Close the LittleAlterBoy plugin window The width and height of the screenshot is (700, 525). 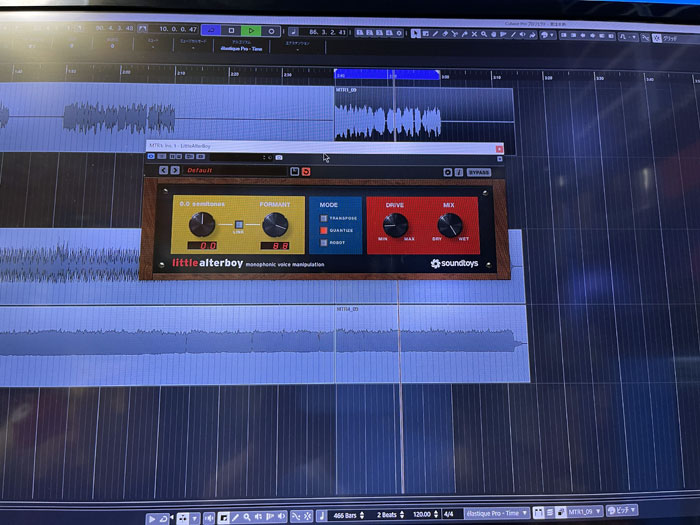tap(499, 149)
